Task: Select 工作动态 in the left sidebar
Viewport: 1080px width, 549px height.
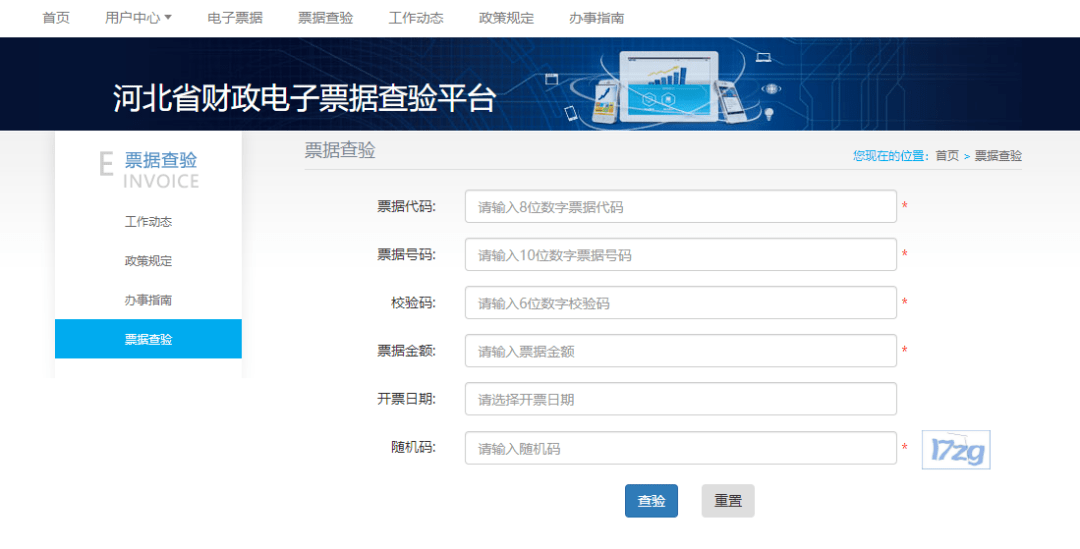Action: pyautogui.click(x=148, y=222)
